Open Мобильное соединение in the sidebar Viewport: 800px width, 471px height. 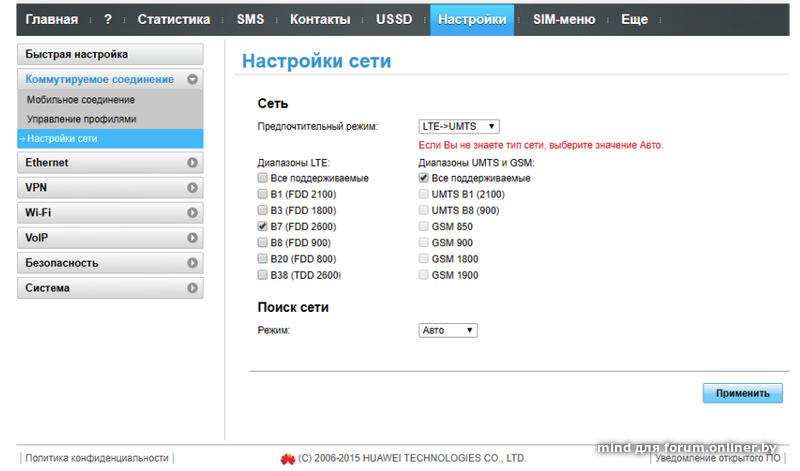(81, 100)
